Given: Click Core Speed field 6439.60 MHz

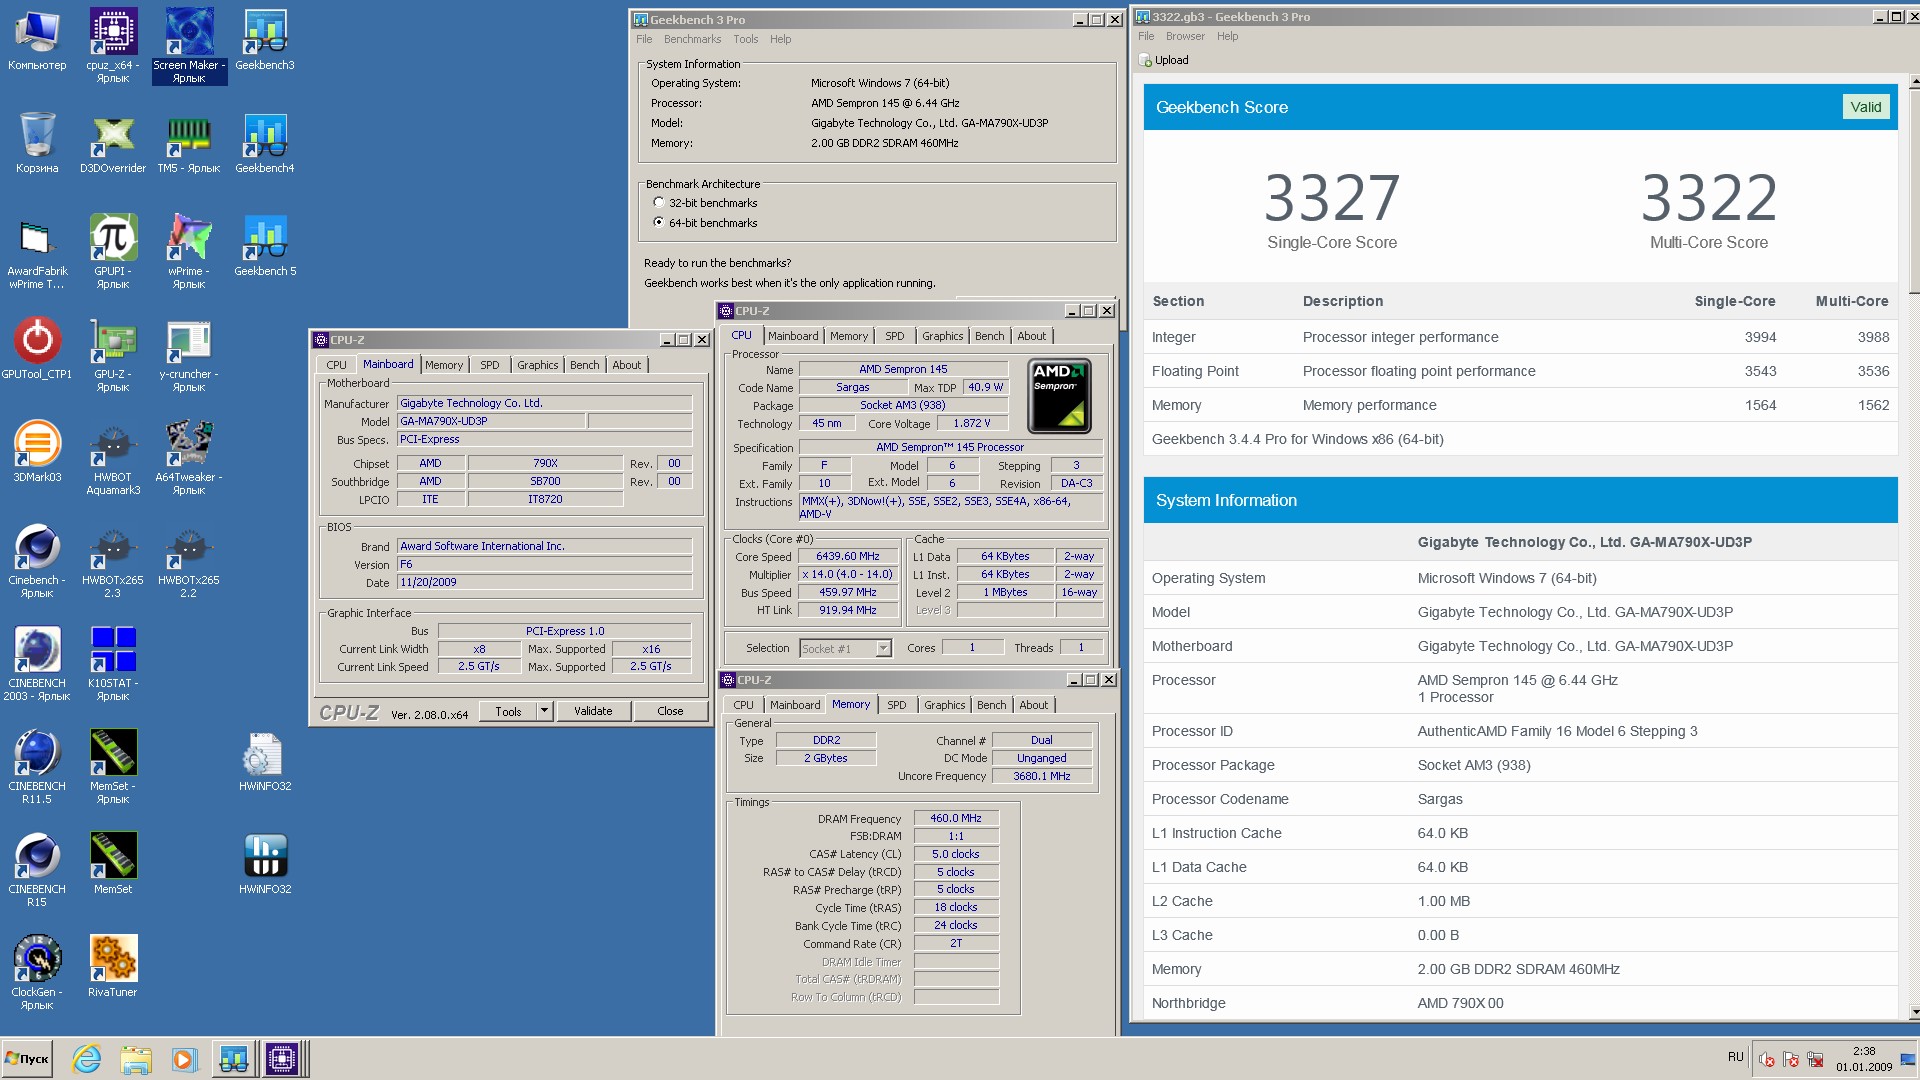Looking at the screenshot, I should tap(847, 557).
